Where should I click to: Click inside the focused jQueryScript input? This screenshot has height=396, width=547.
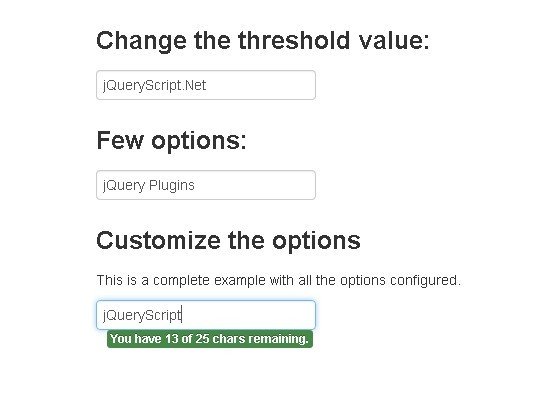coord(206,315)
